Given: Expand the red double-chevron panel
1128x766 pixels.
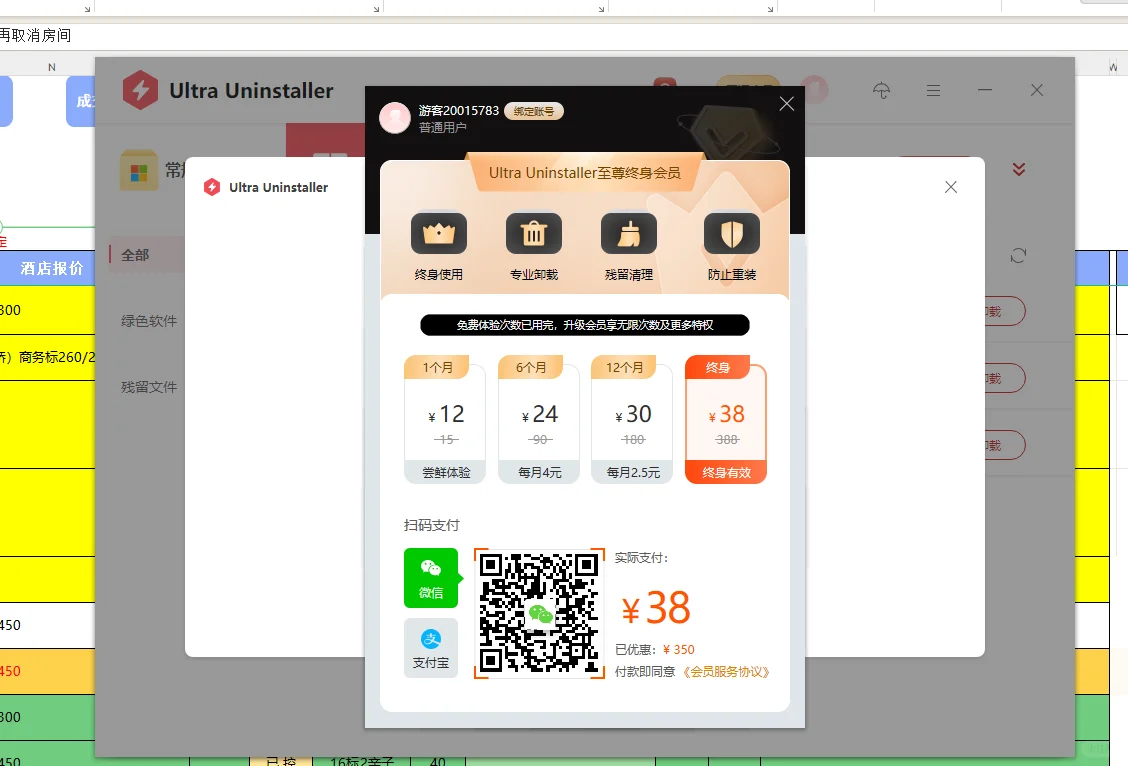Looking at the screenshot, I should (1018, 169).
